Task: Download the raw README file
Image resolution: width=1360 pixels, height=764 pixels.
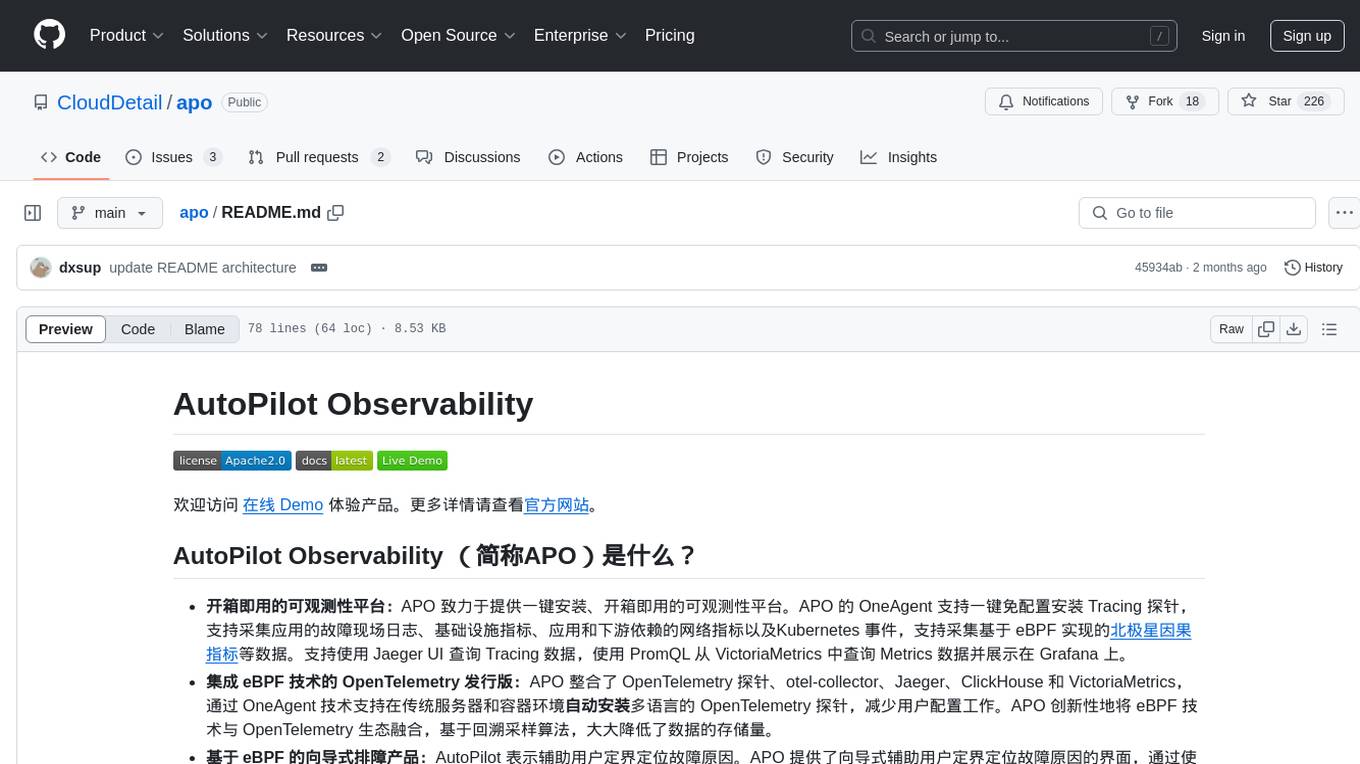Action: [x=1293, y=329]
